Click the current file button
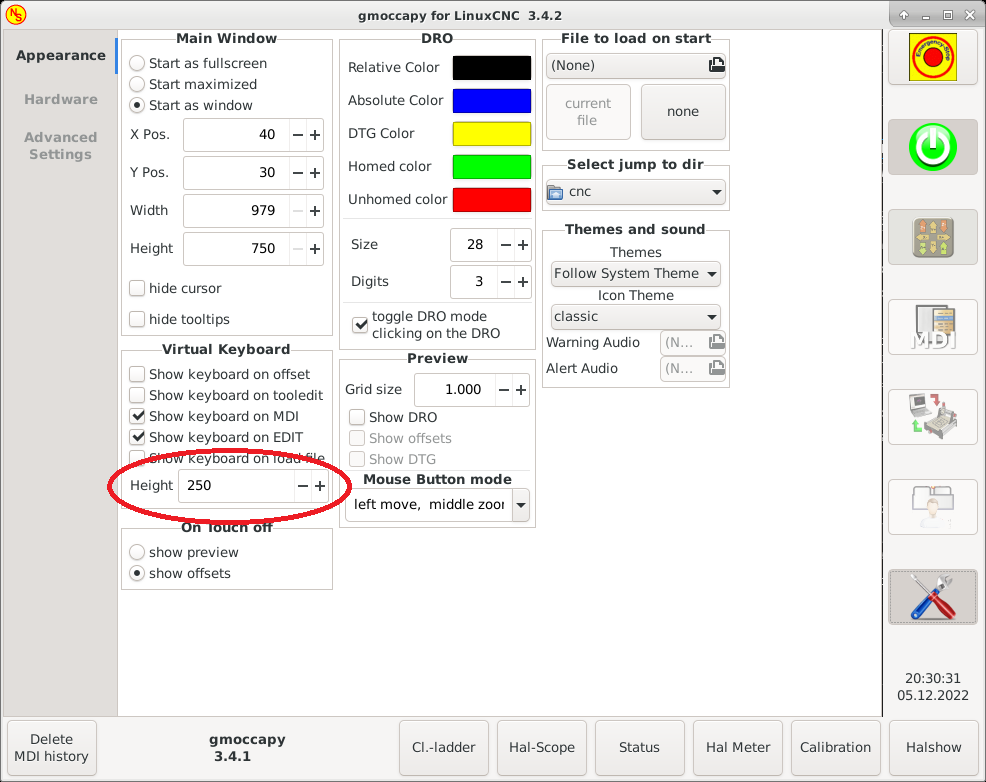The height and width of the screenshot is (782, 986). coord(589,112)
